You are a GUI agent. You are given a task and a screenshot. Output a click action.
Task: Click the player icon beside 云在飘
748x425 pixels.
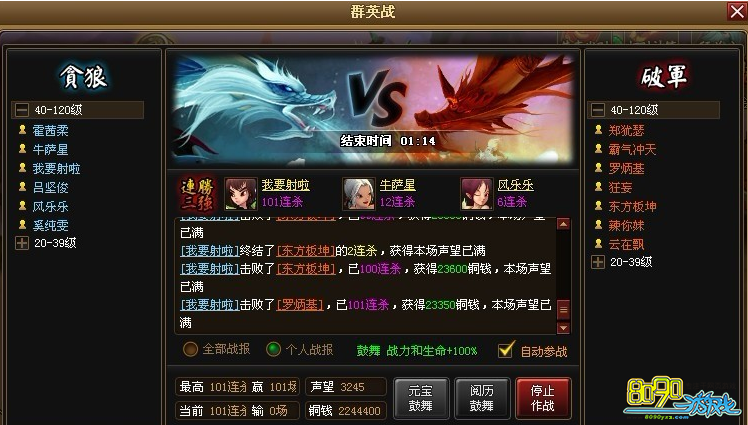(x=598, y=244)
